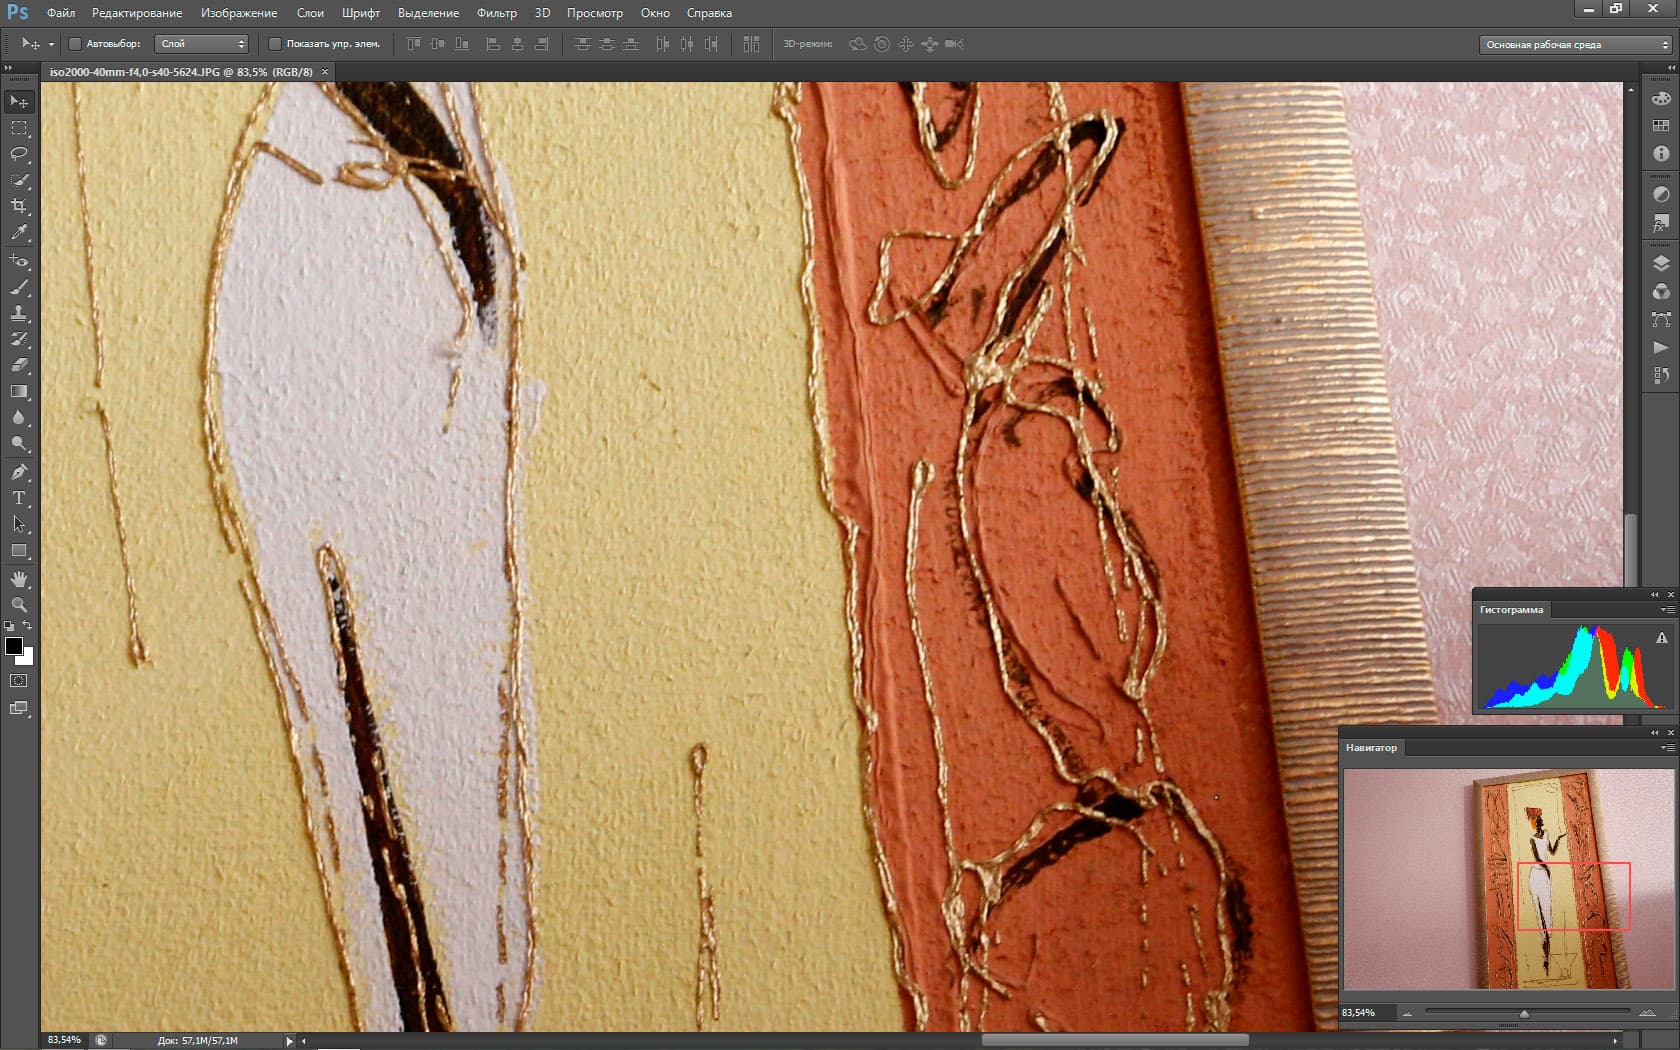This screenshot has width=1680, height=1050.
Task: Click the Navigator zoom in button
Action: pos(1647,1014)
